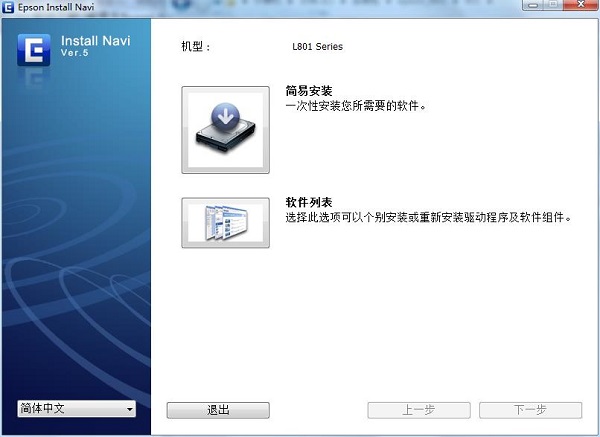
Task: Open the 简体中文 language dropdown
Action: pyautogui.click(x=77, y=409)
